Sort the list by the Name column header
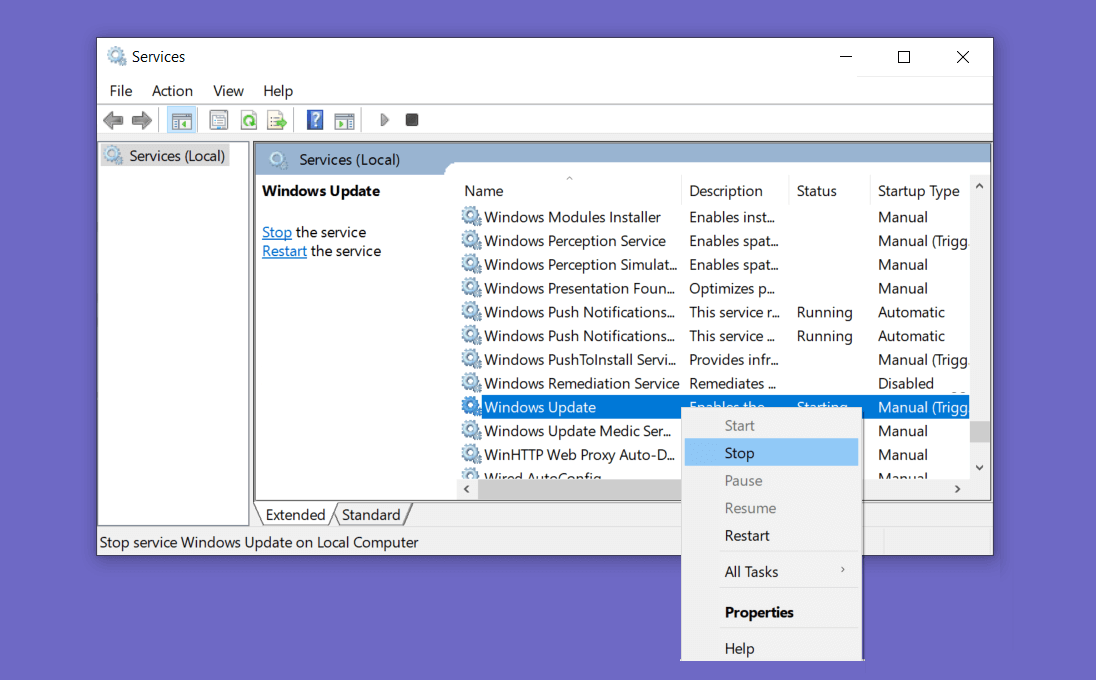 tap(569, 191)
